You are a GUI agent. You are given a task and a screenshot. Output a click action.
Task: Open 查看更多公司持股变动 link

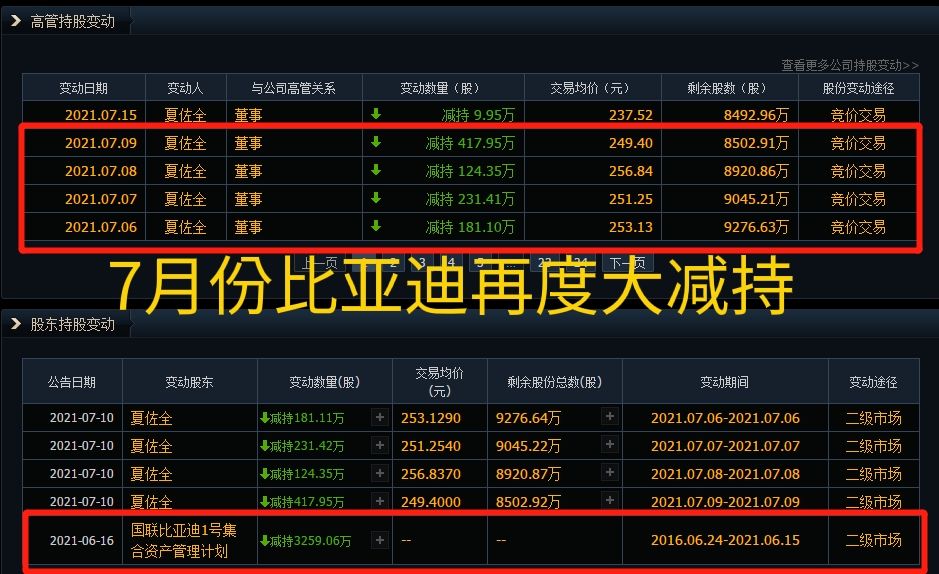850,65
